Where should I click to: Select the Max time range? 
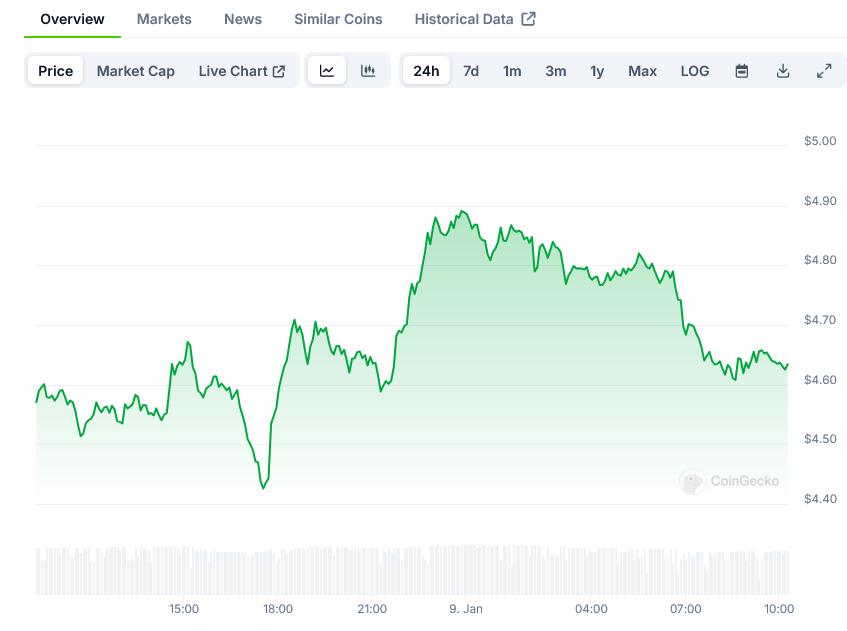tap(642, 71)
